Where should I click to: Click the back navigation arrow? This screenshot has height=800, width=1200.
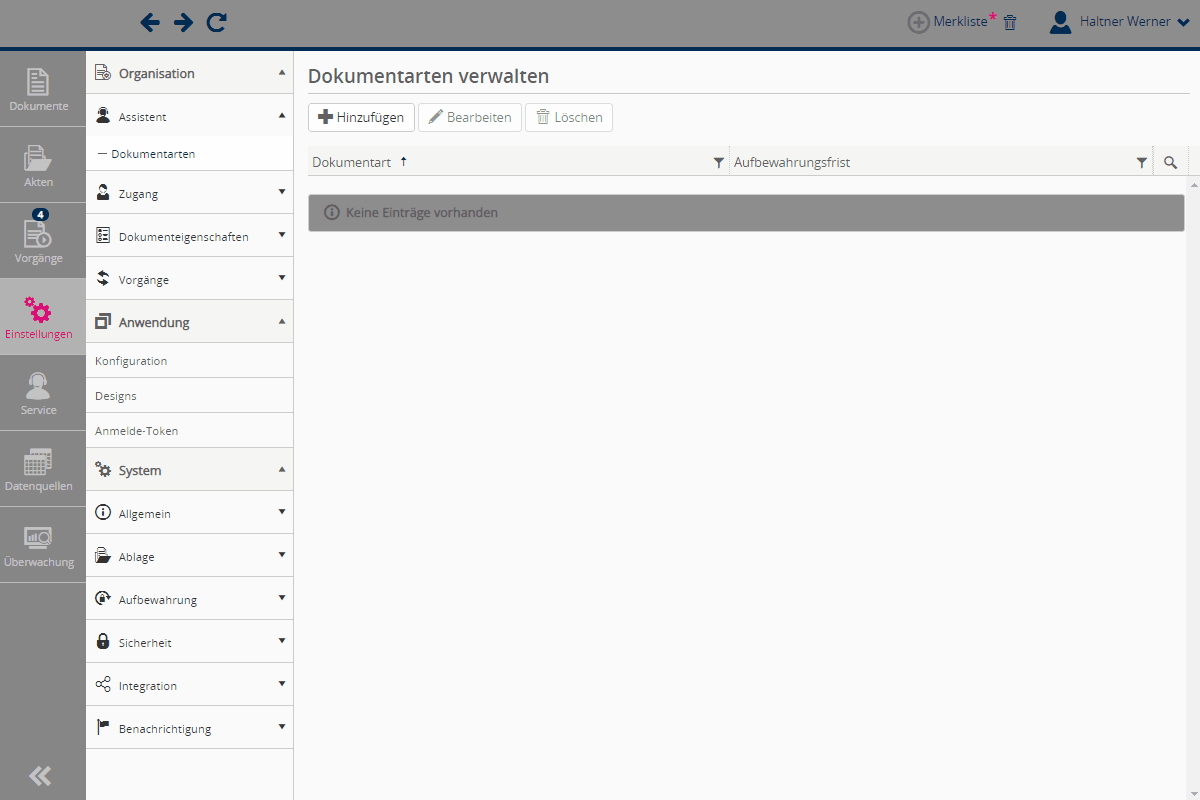150,22
